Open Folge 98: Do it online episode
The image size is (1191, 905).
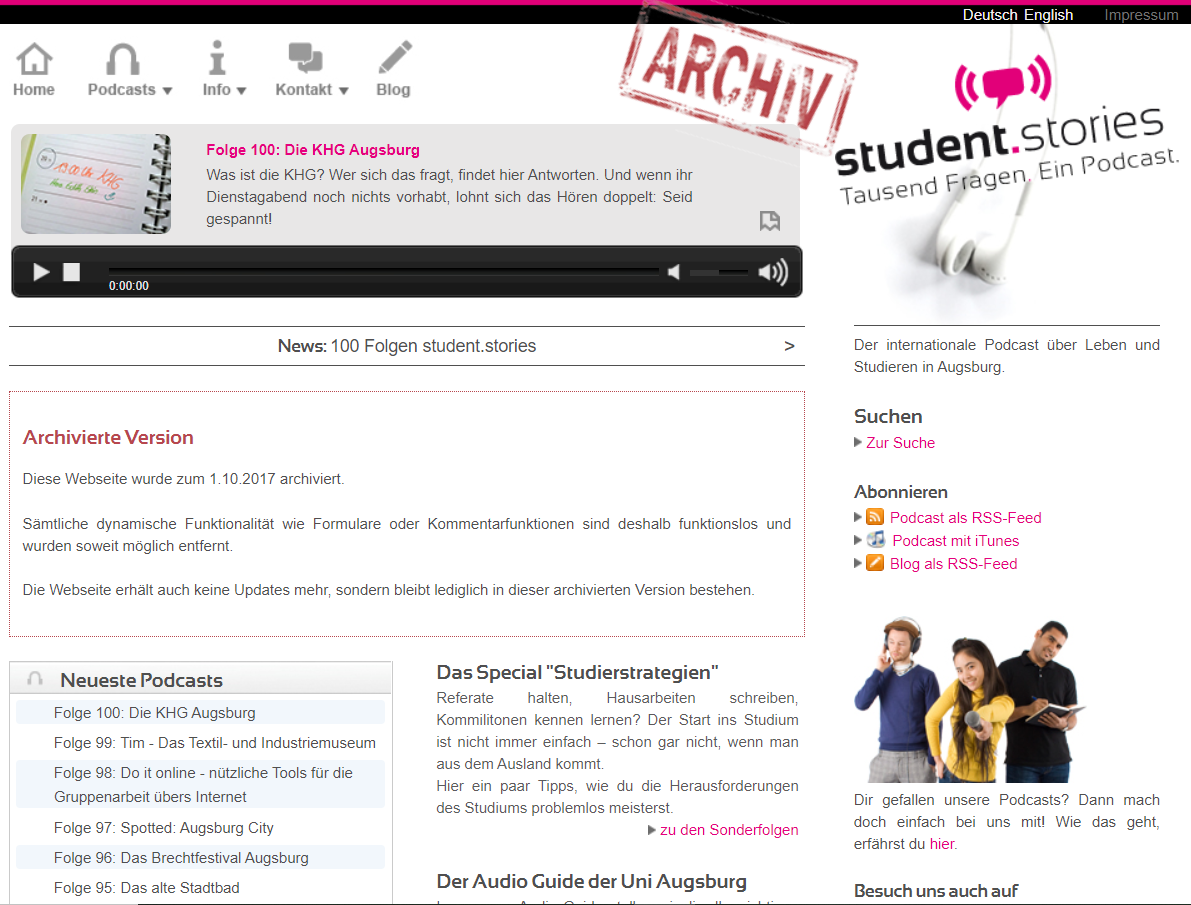point(201,784)
